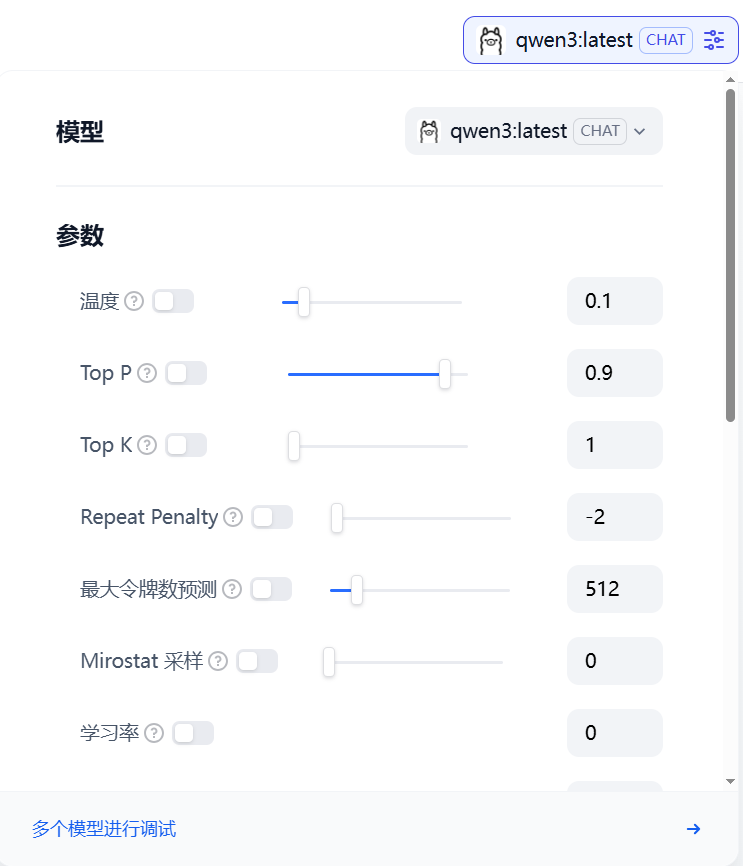Viewport: 743px width, 866px height.
Task: Click the help icon next to Top P
Action: pyautogui.click(x=147, y=373)
